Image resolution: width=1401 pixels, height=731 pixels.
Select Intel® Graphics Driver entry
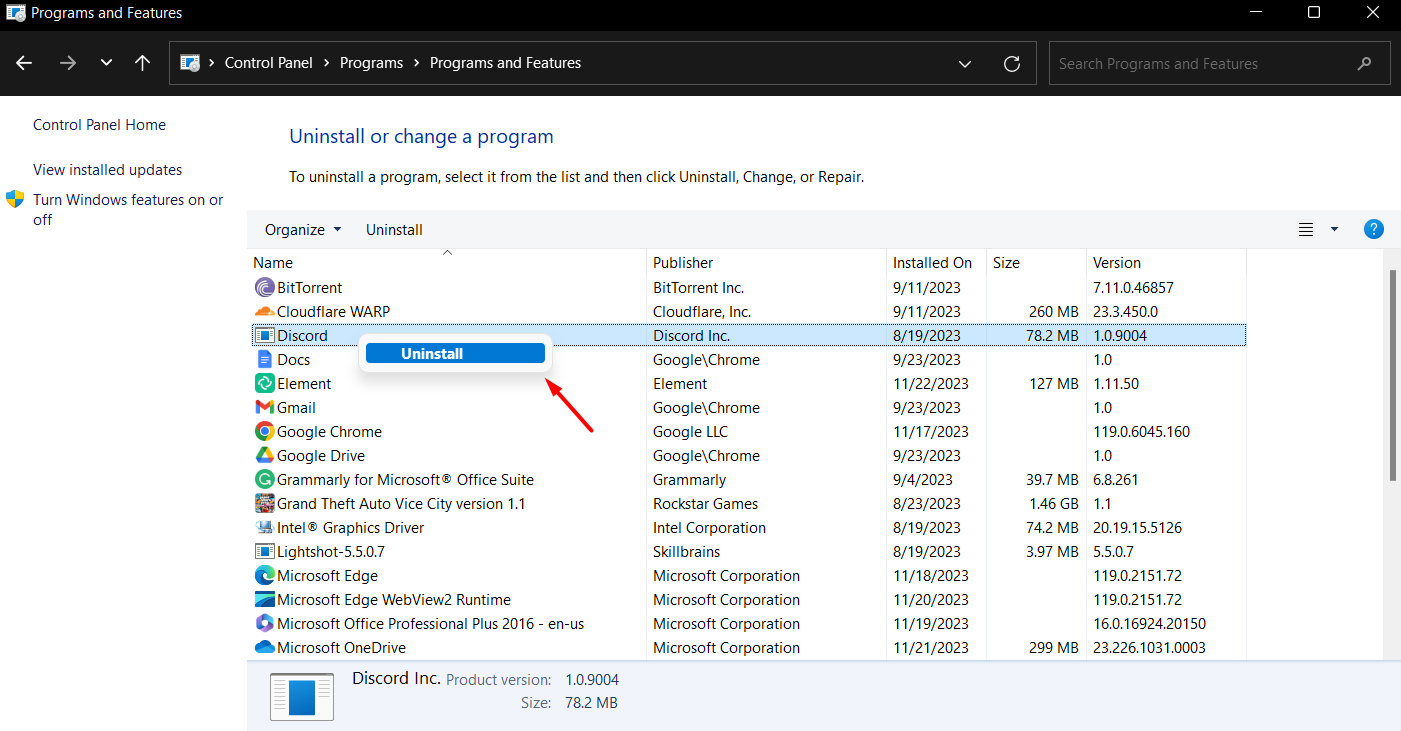coord(350,528)
